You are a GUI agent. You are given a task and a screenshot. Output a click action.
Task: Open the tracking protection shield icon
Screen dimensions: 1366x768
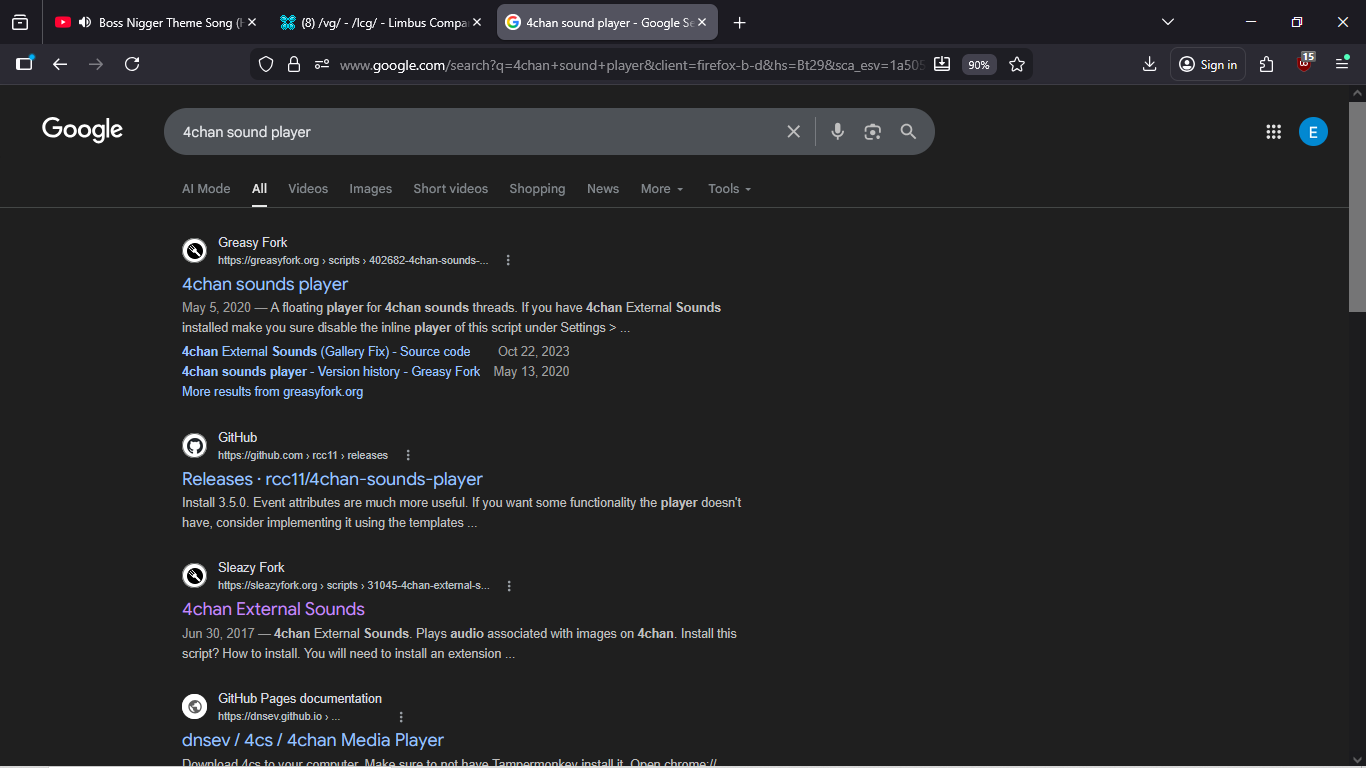(x=266, y=64)
